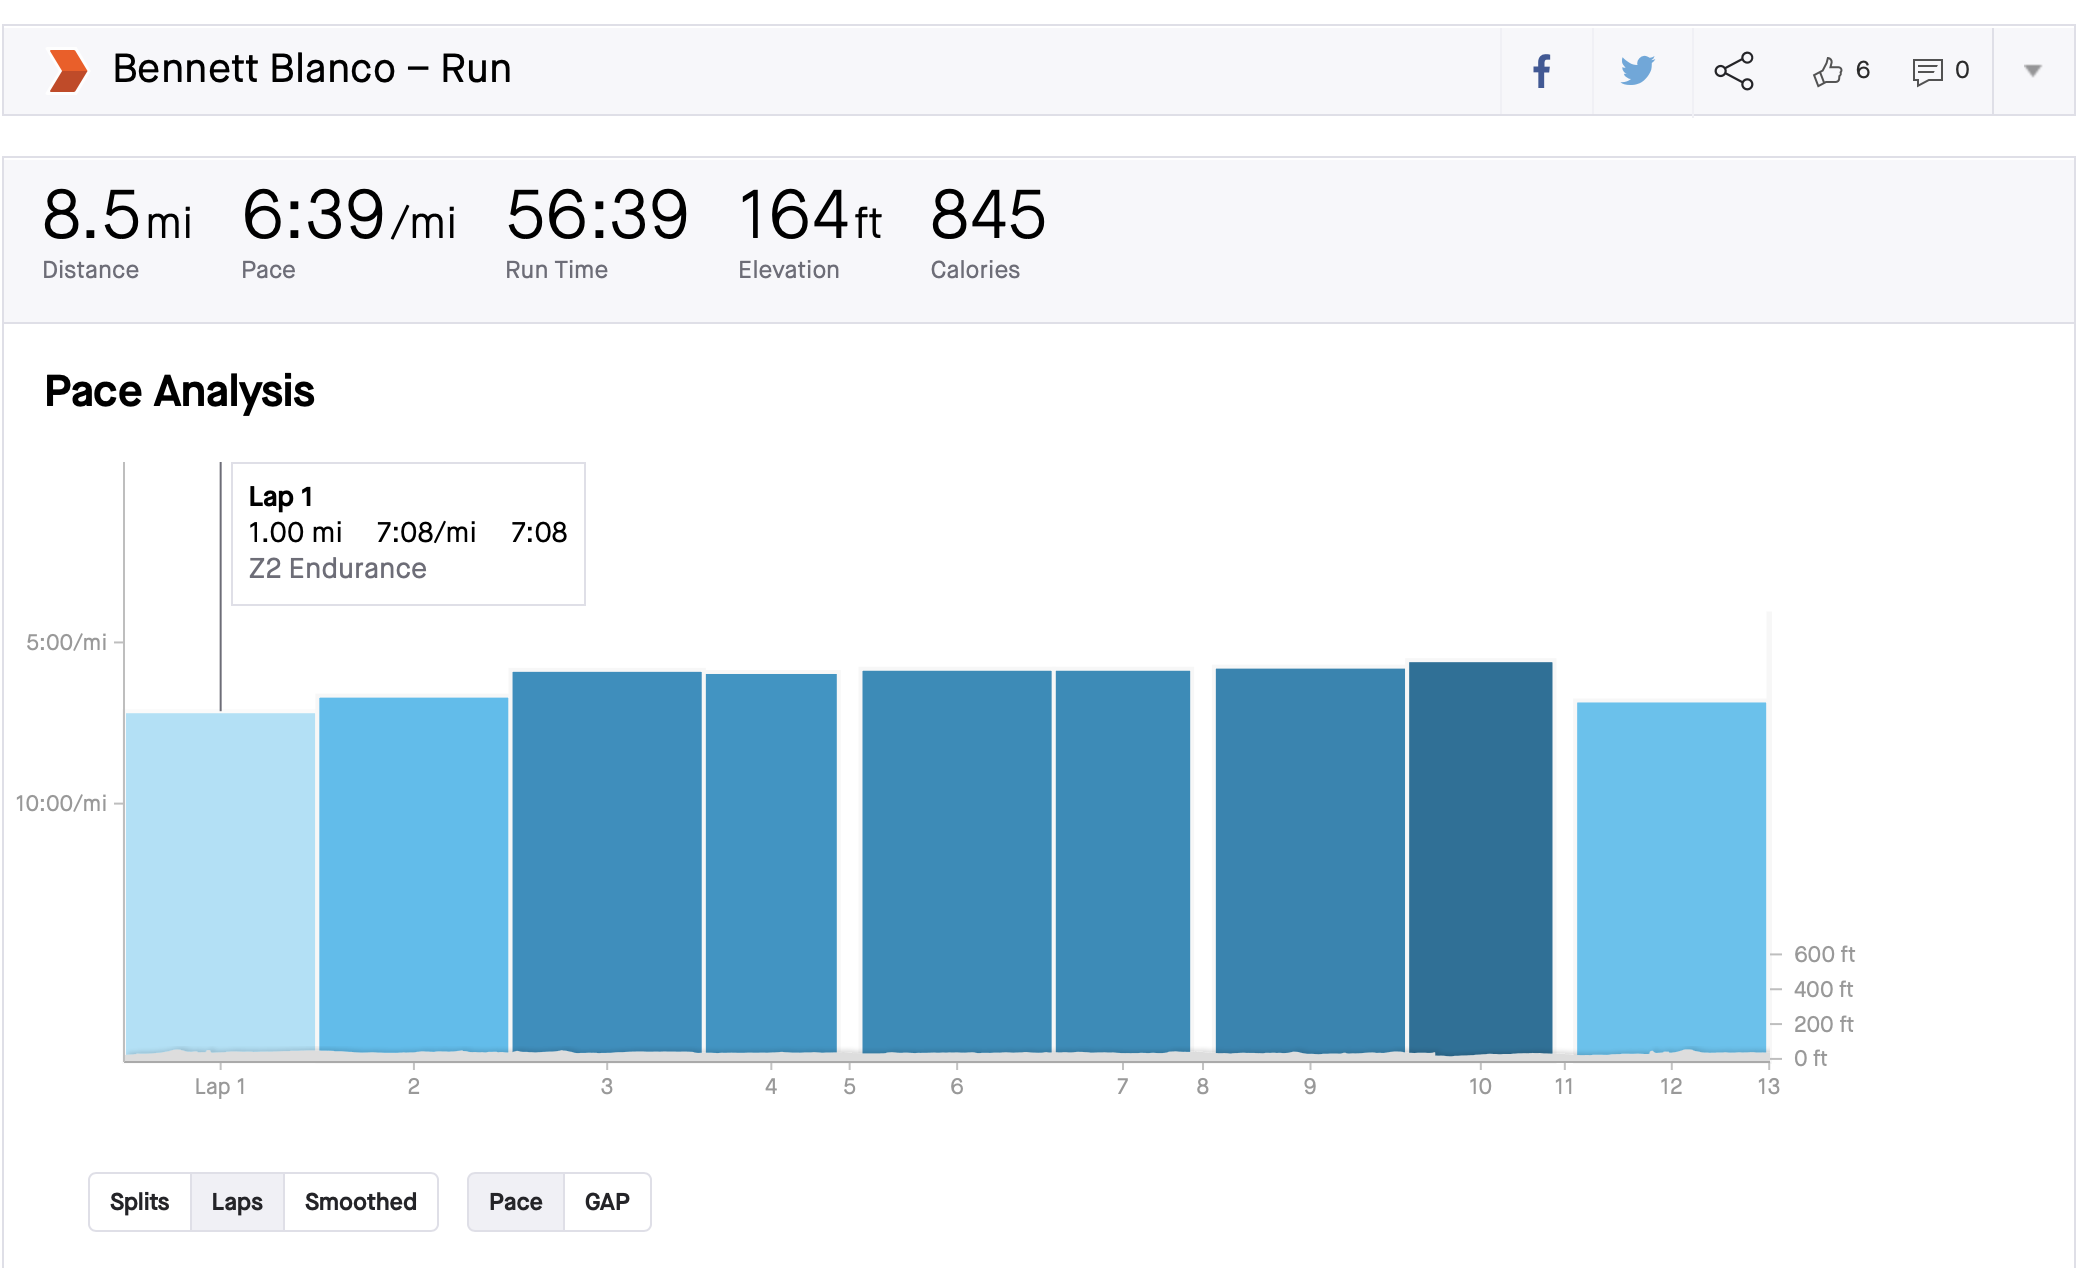Select the darkest Lap 10 bar

[x=1480, y=860]
